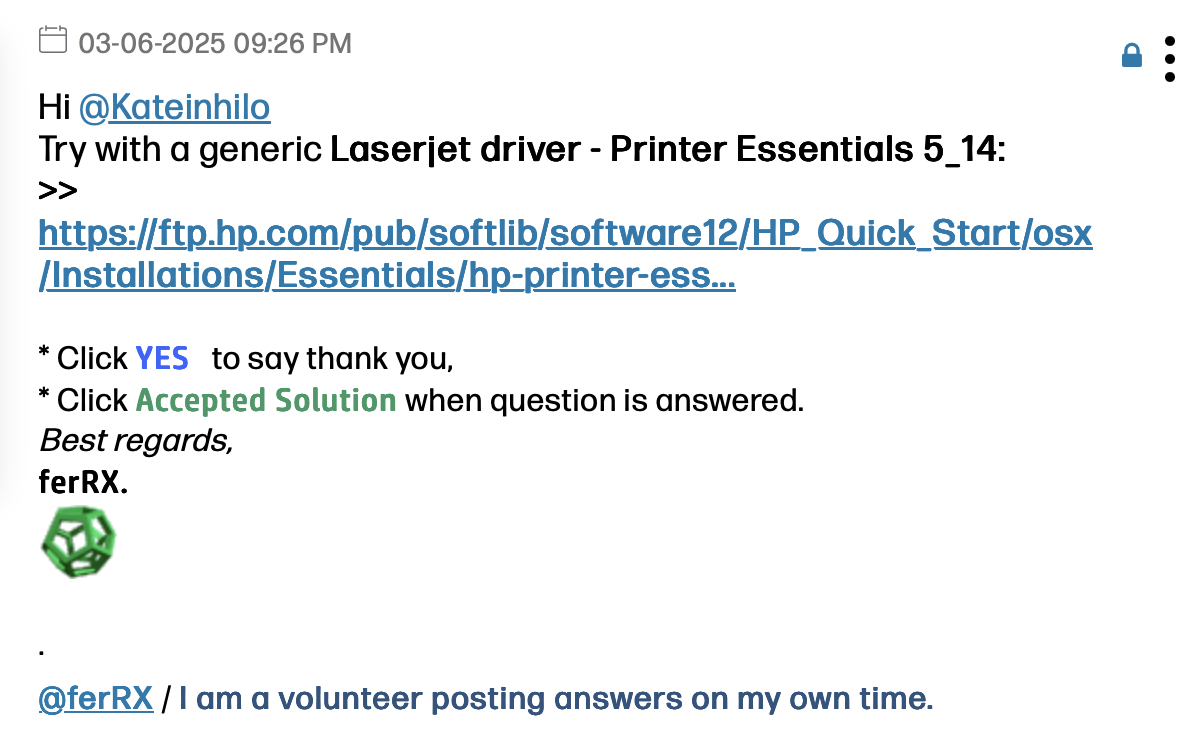Open the three-dot post options menu

[x=1170, y=59]
